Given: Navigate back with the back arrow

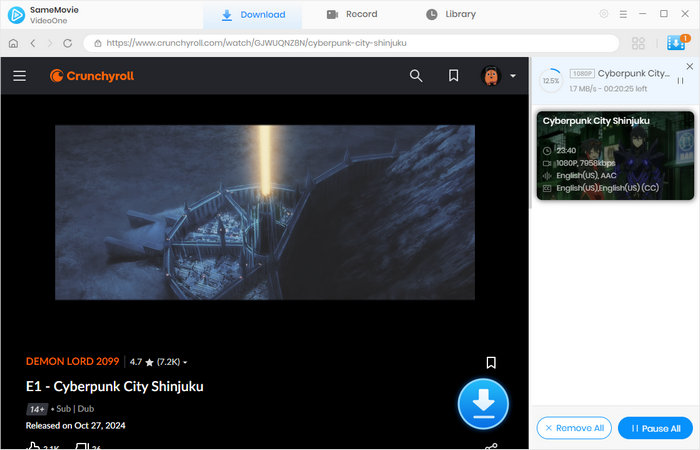Looking at the screenshot, I should tap(33, 43).
